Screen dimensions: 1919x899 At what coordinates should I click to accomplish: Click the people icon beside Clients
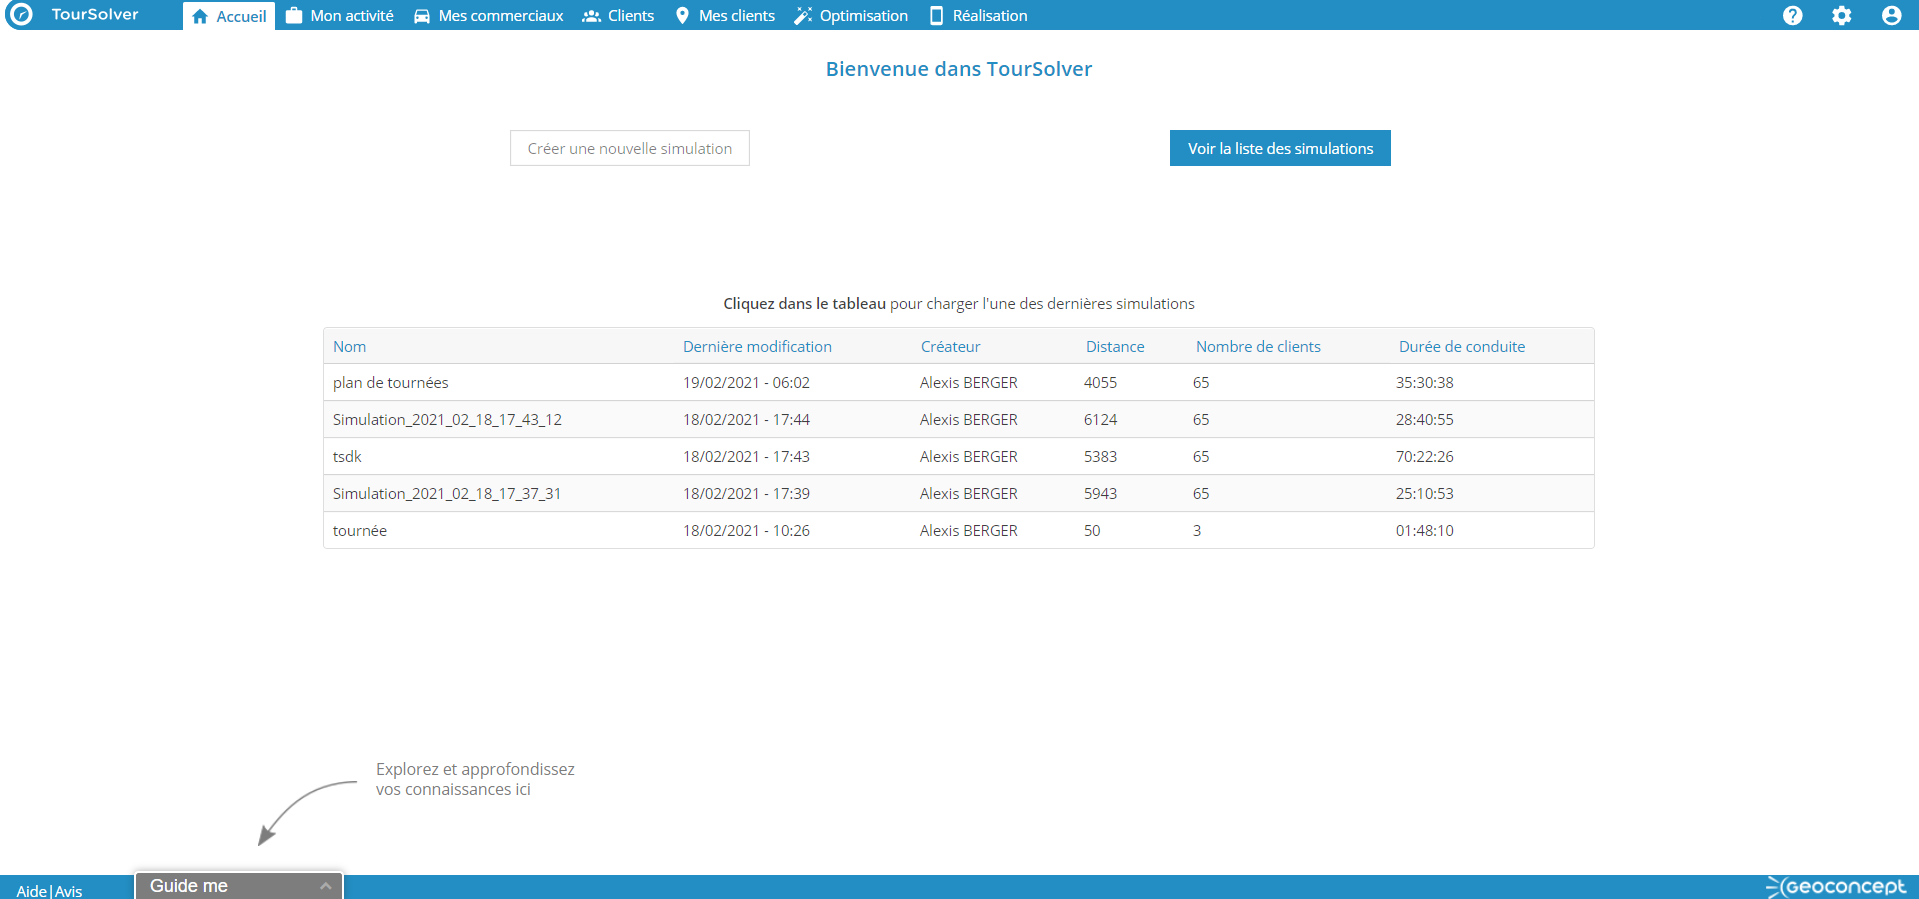click(x=592, y=16)
